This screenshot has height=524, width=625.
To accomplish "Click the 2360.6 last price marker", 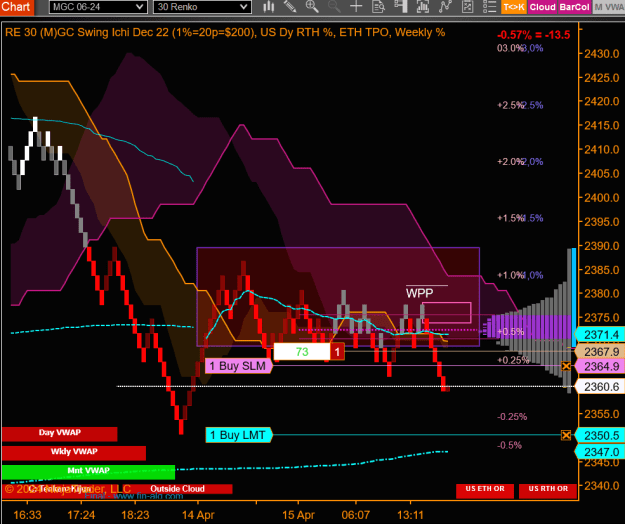I will point(599,387).
